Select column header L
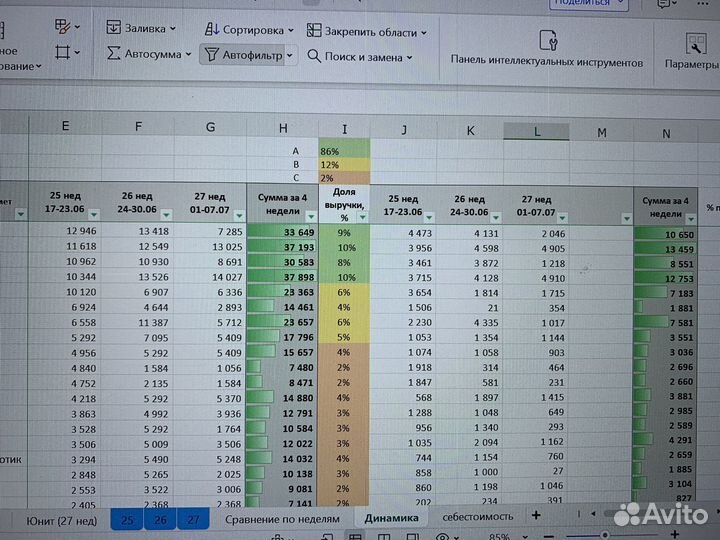This screenshot has height=540, width=720. click(x=536, y=131)
